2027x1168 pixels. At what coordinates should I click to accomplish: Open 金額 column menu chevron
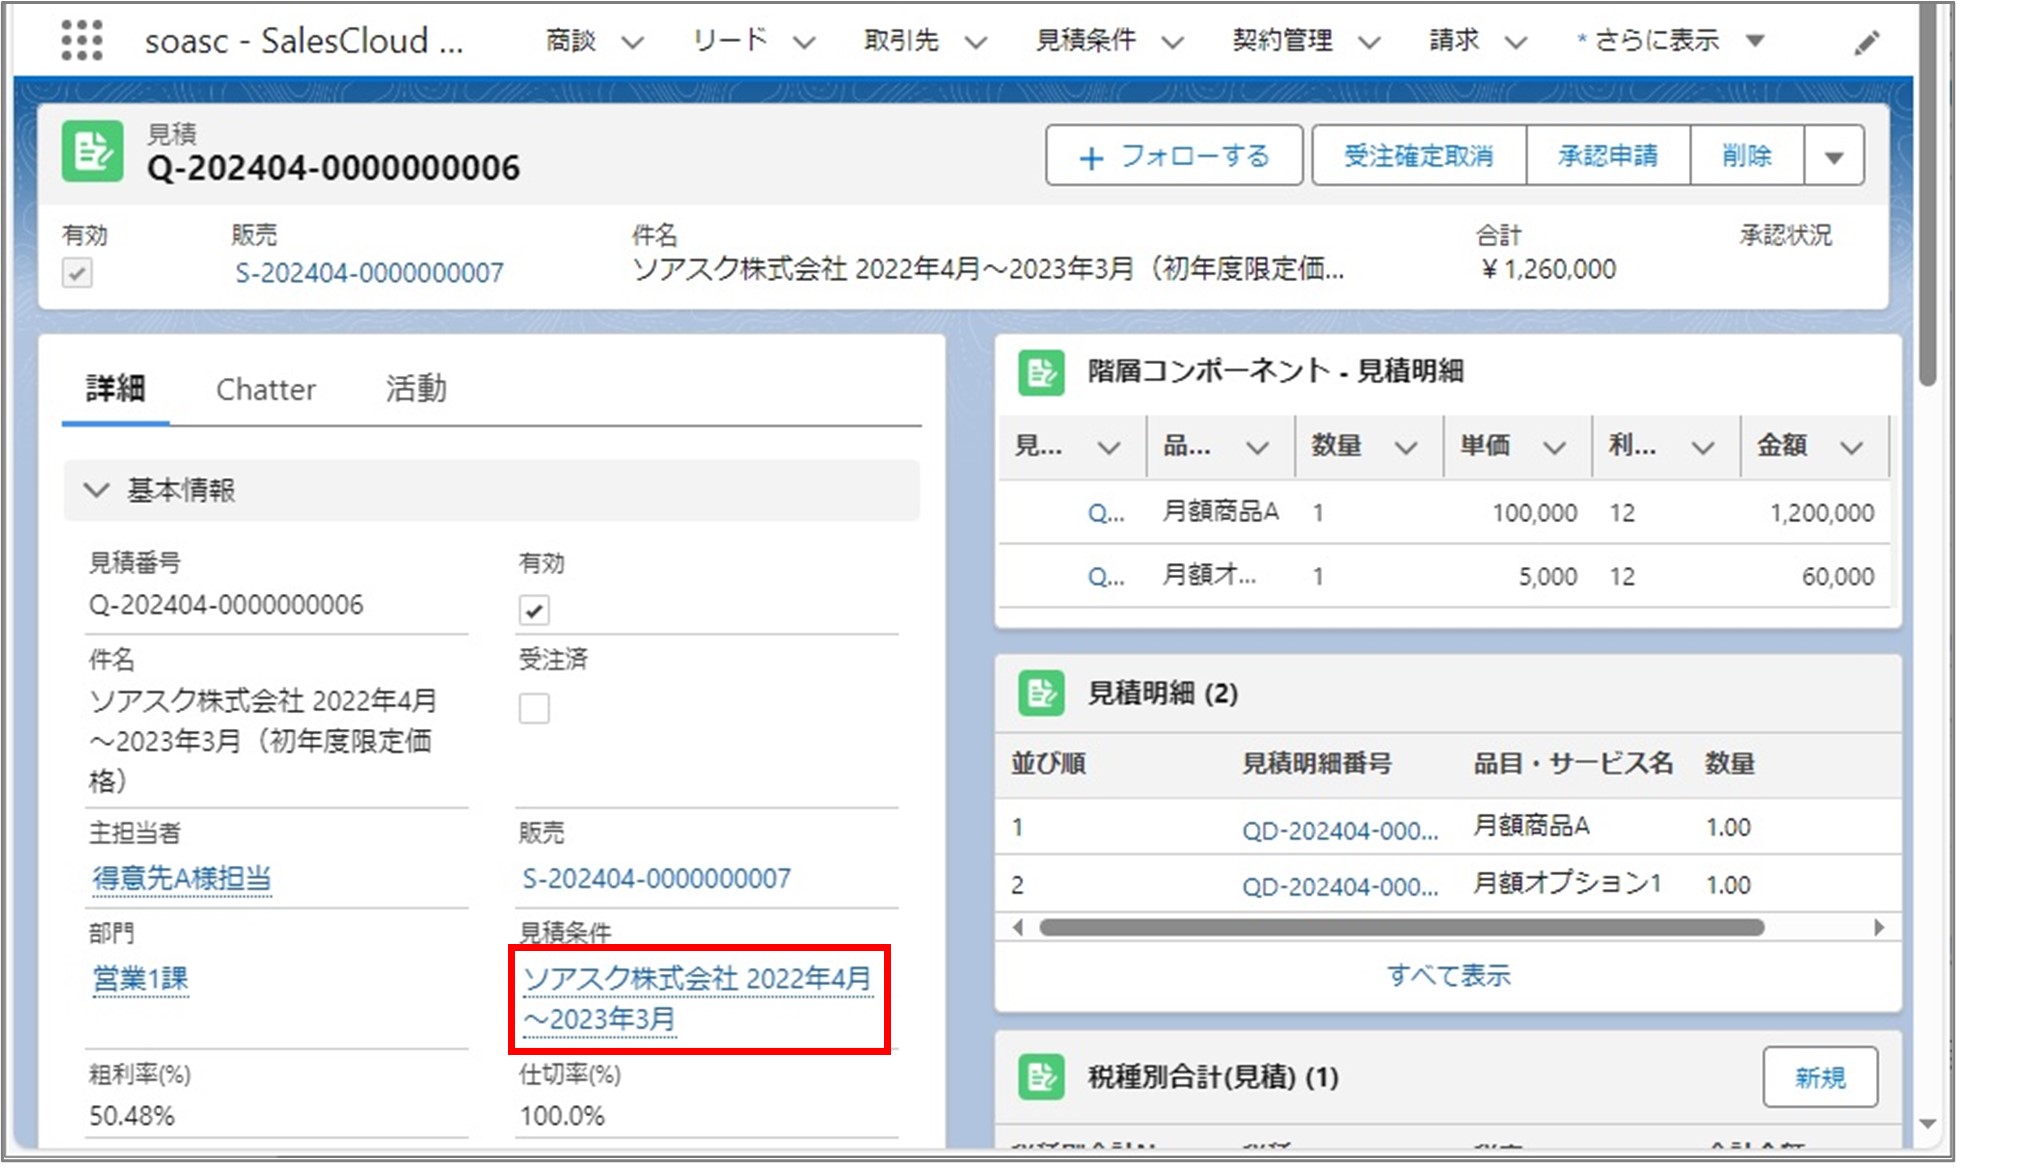click(x=1851, y=447)
